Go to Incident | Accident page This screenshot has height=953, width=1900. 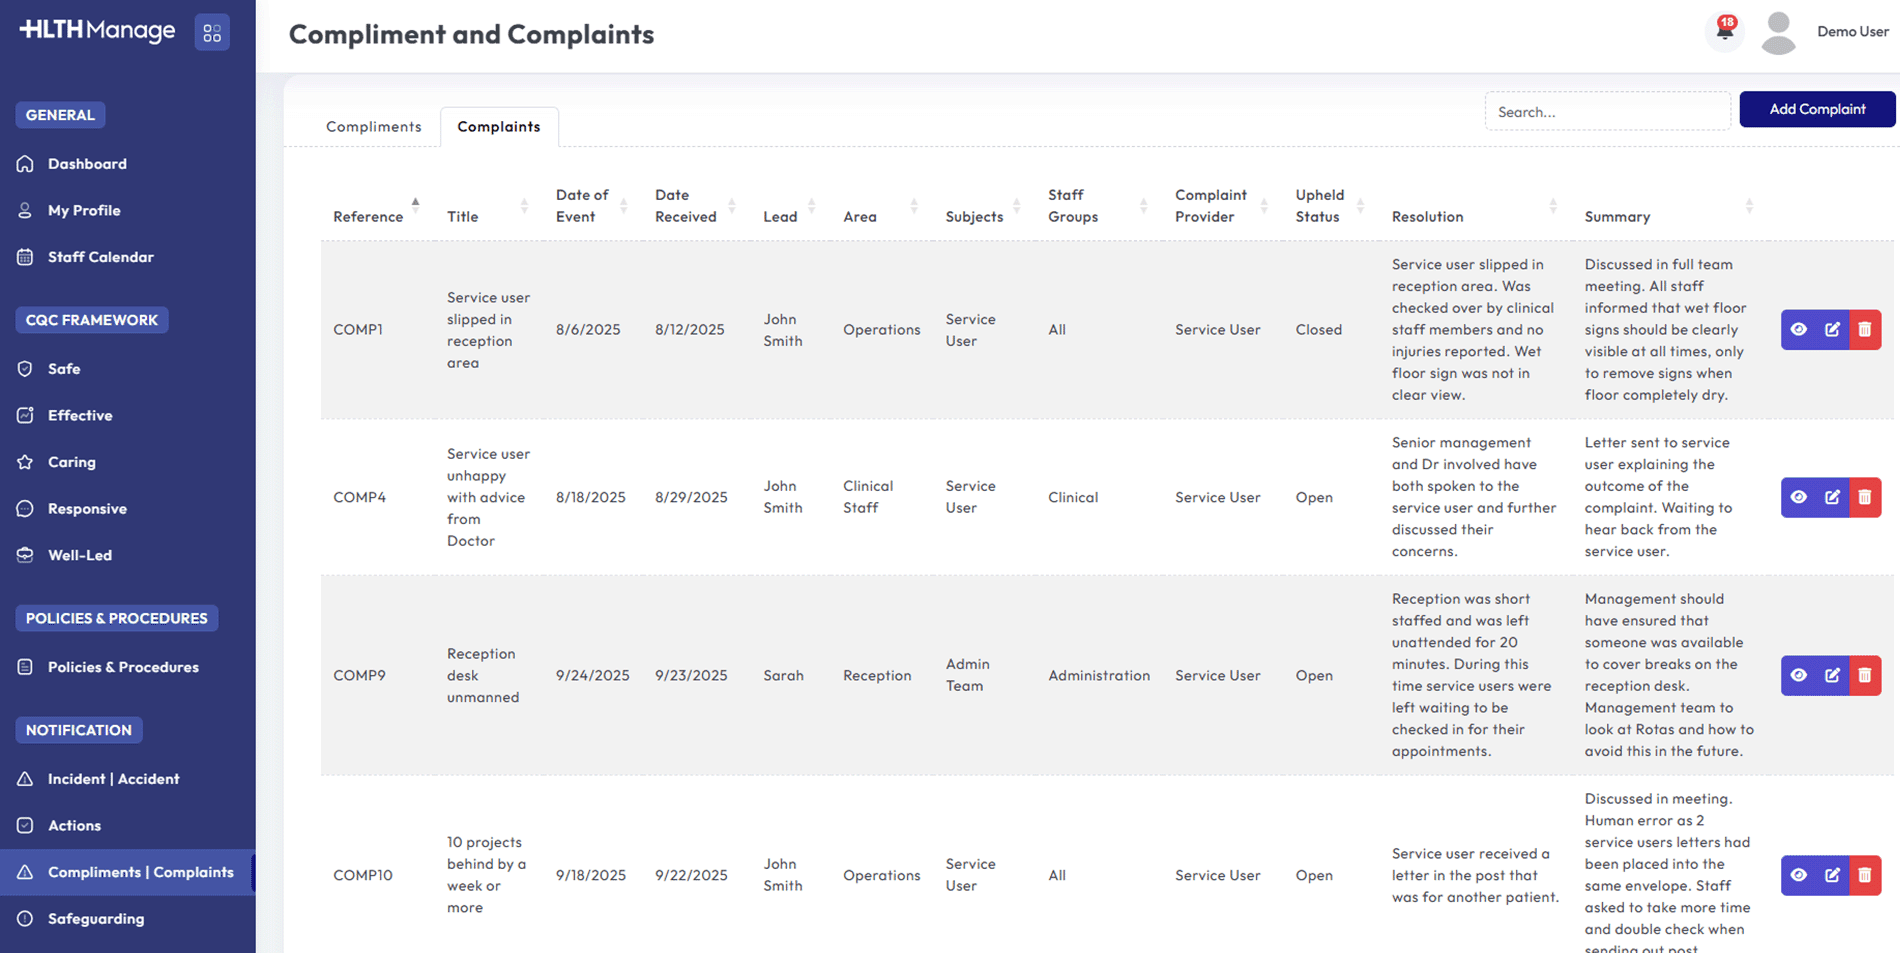tap(113, 779)
